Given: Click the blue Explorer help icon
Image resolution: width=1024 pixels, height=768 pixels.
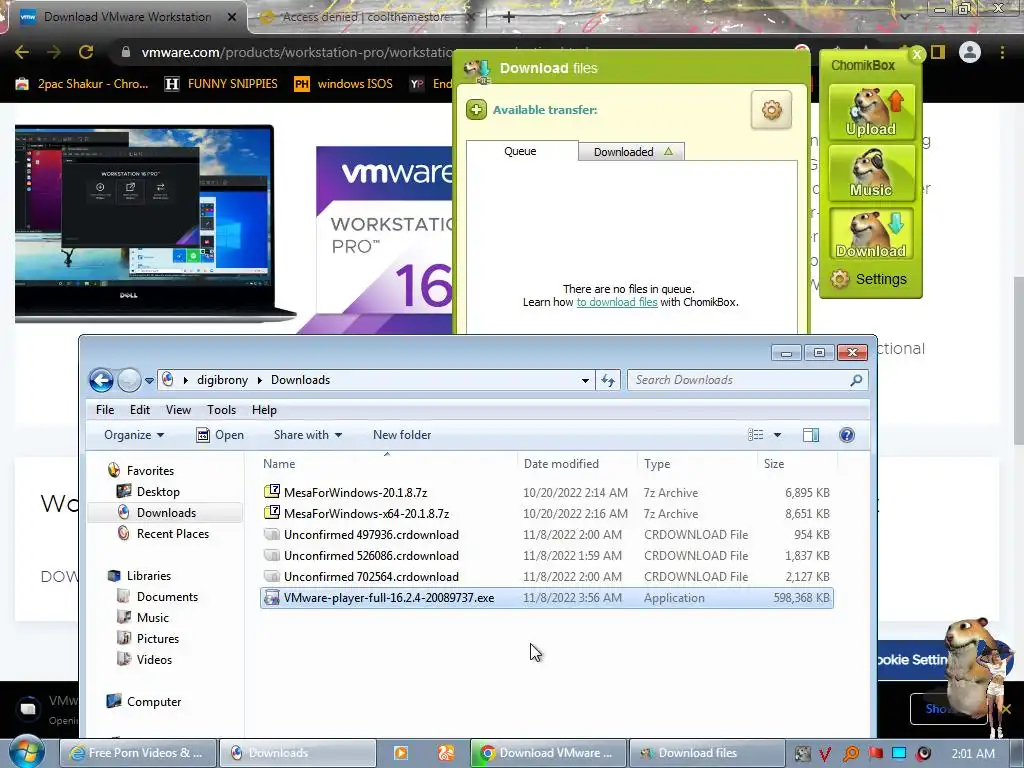Looking at the screenshot, I should click(x=847, y=435).
